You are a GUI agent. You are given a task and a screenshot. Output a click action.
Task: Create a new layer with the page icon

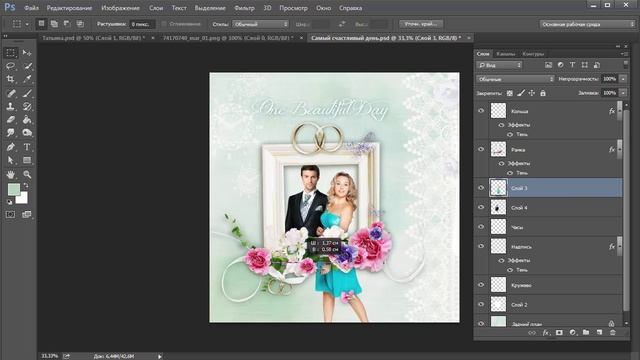pyautogui.click(x=599, y=333)
